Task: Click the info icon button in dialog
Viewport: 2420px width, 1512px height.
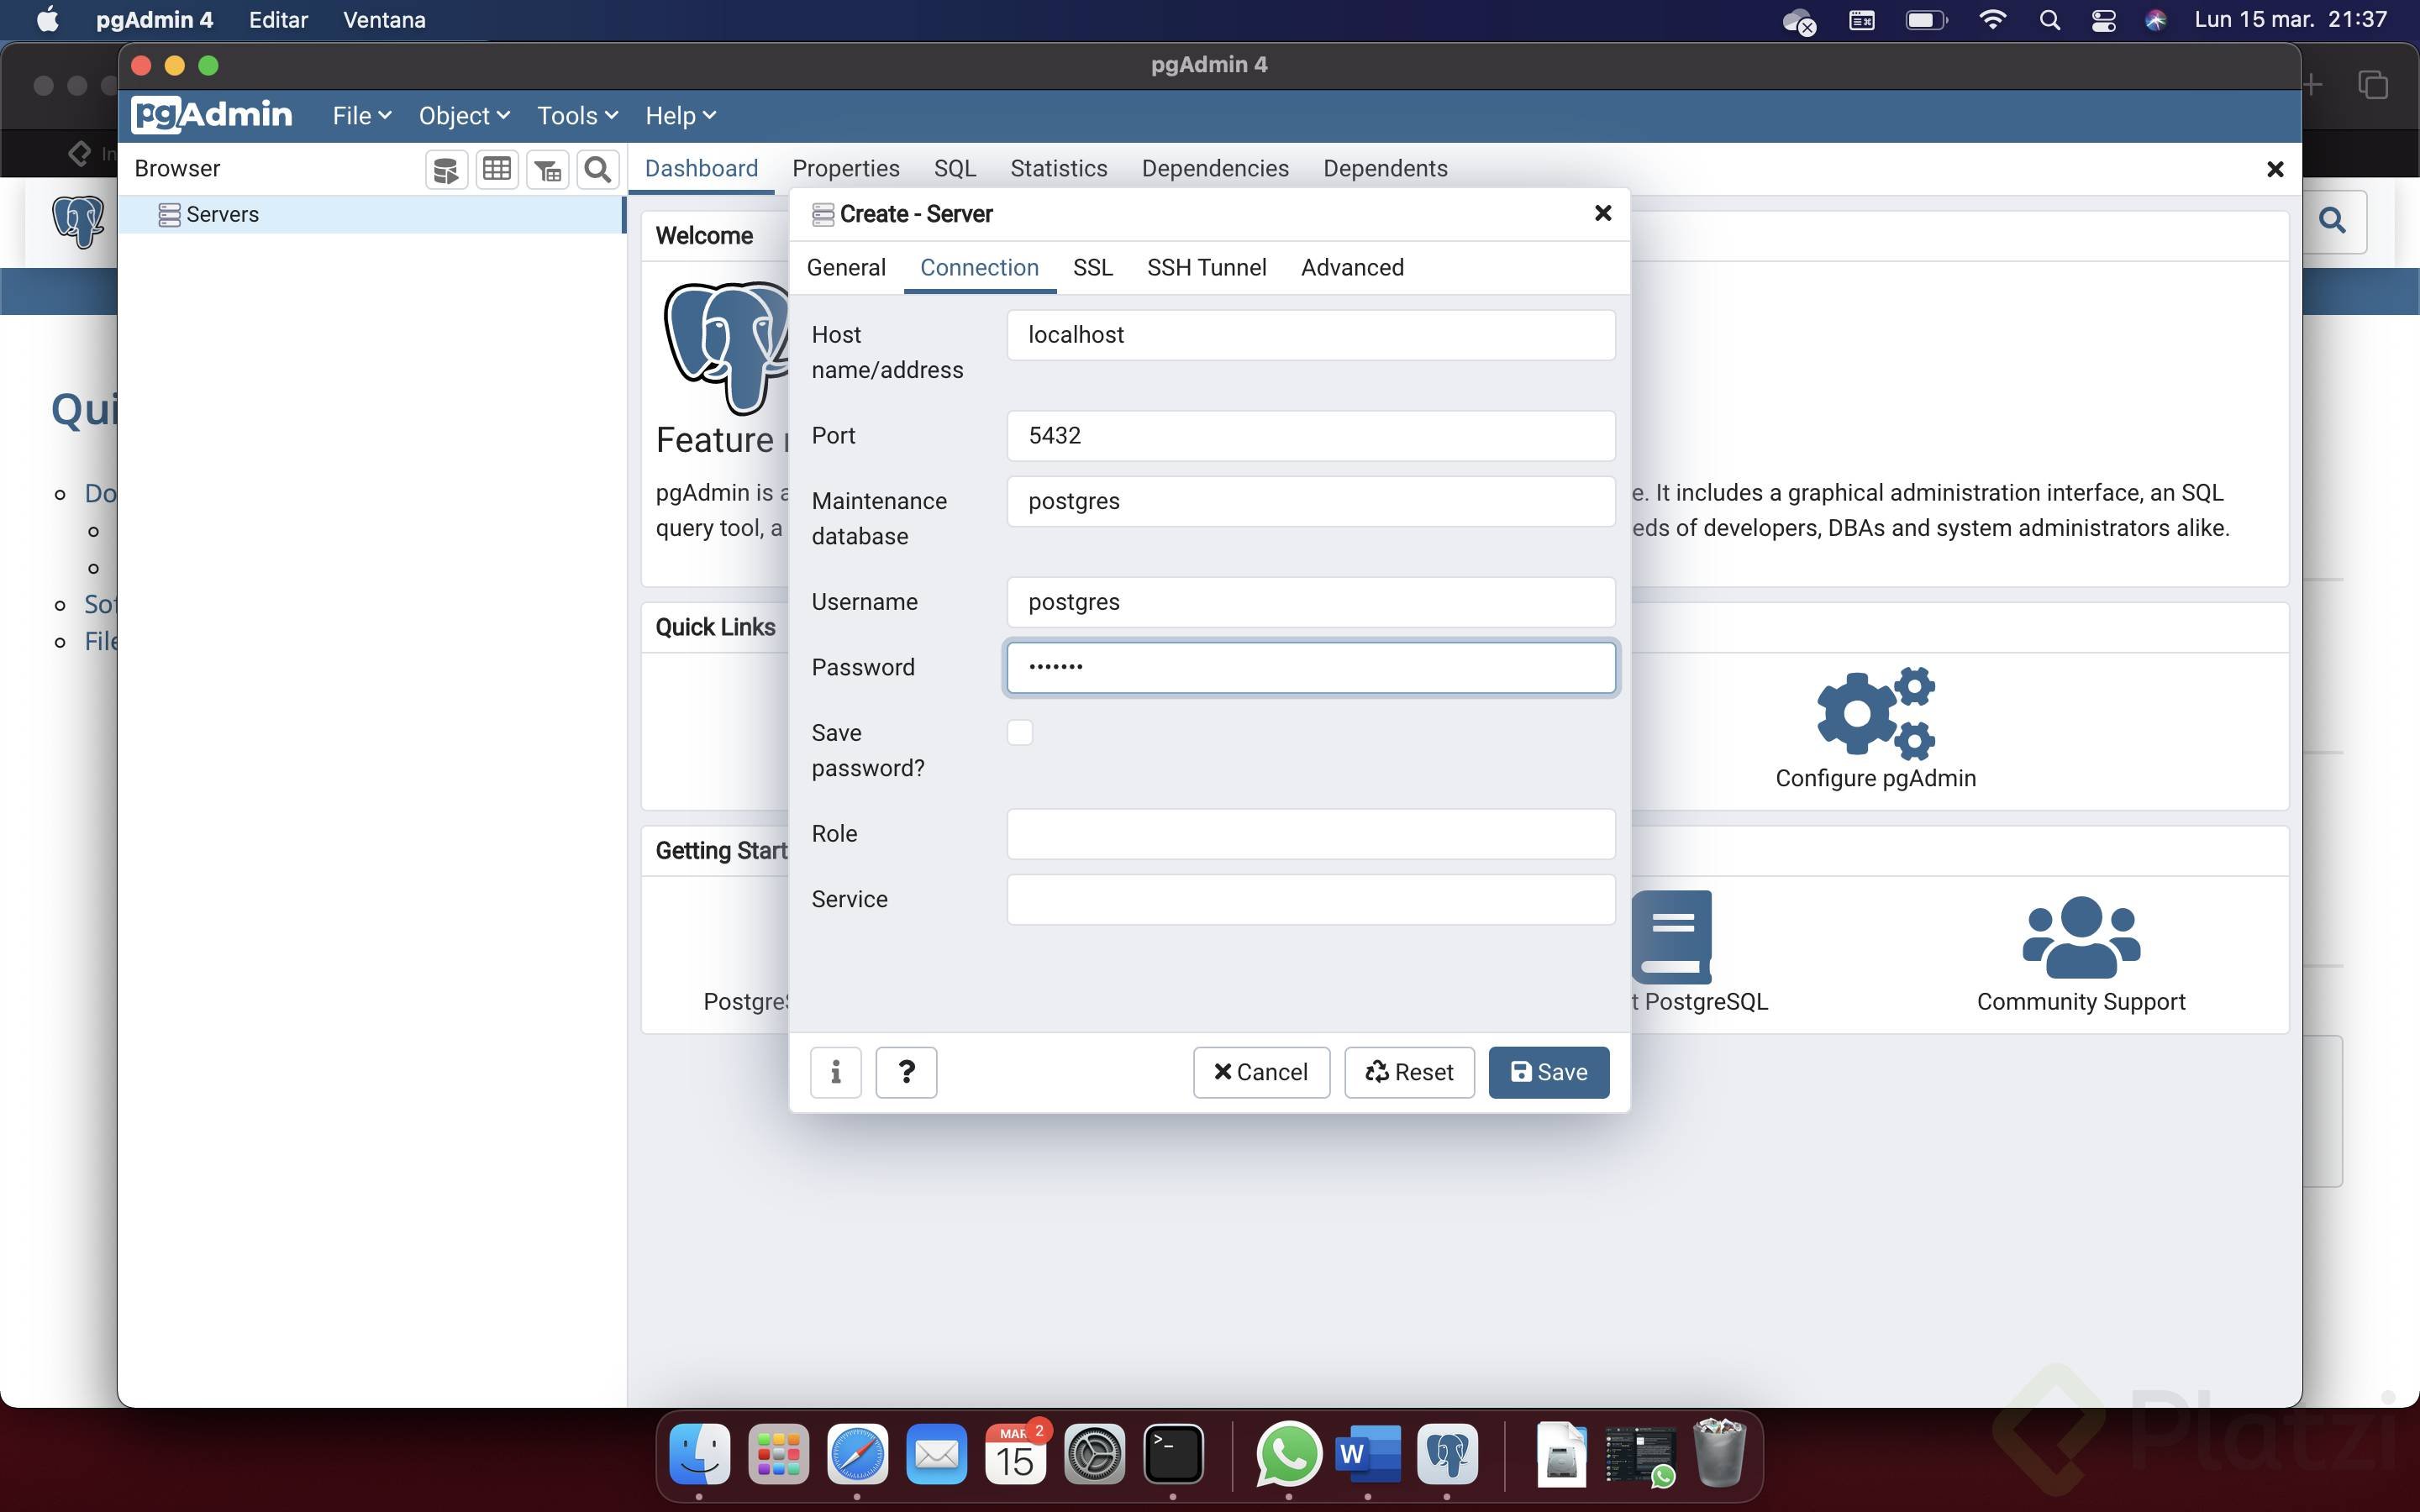Action: (x=835, y=1072)
